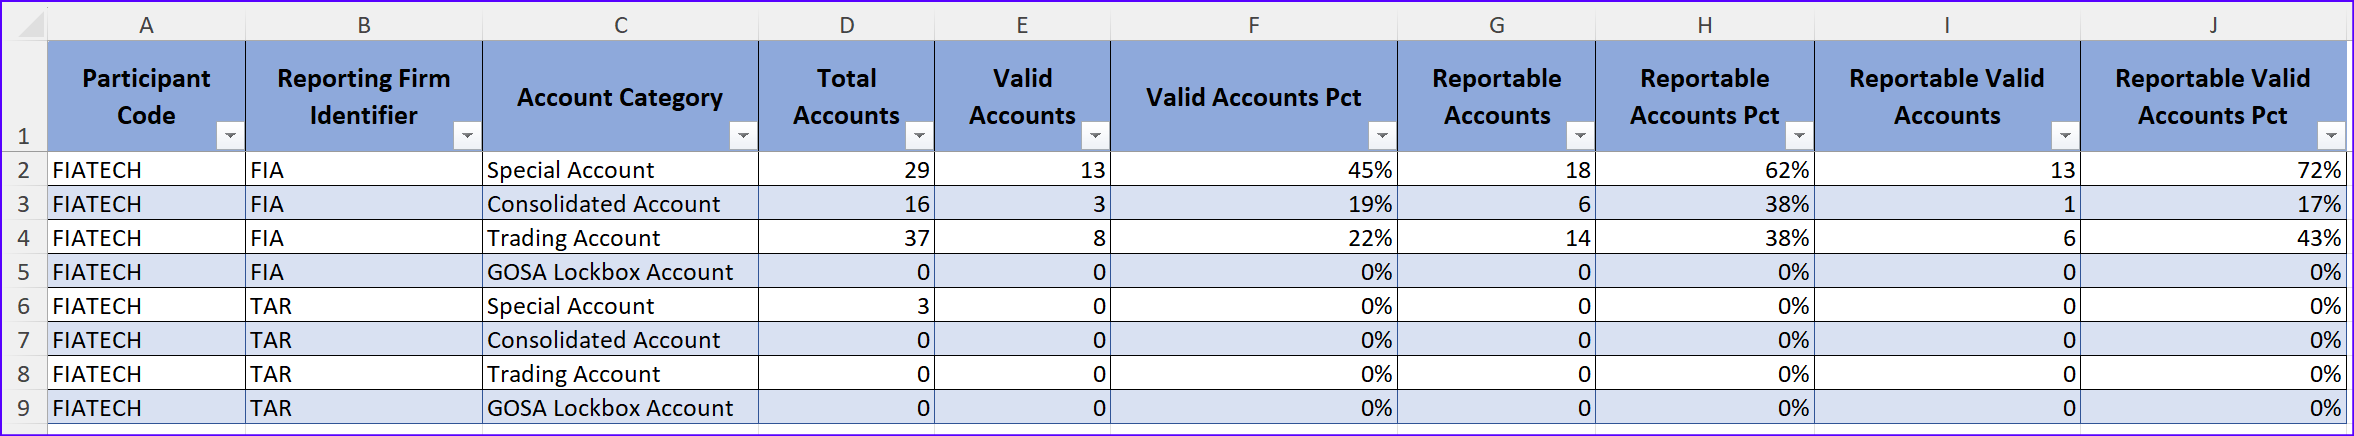The image size is (2354, 436).
Task: Select column F header
Action: pos(1253,25)
